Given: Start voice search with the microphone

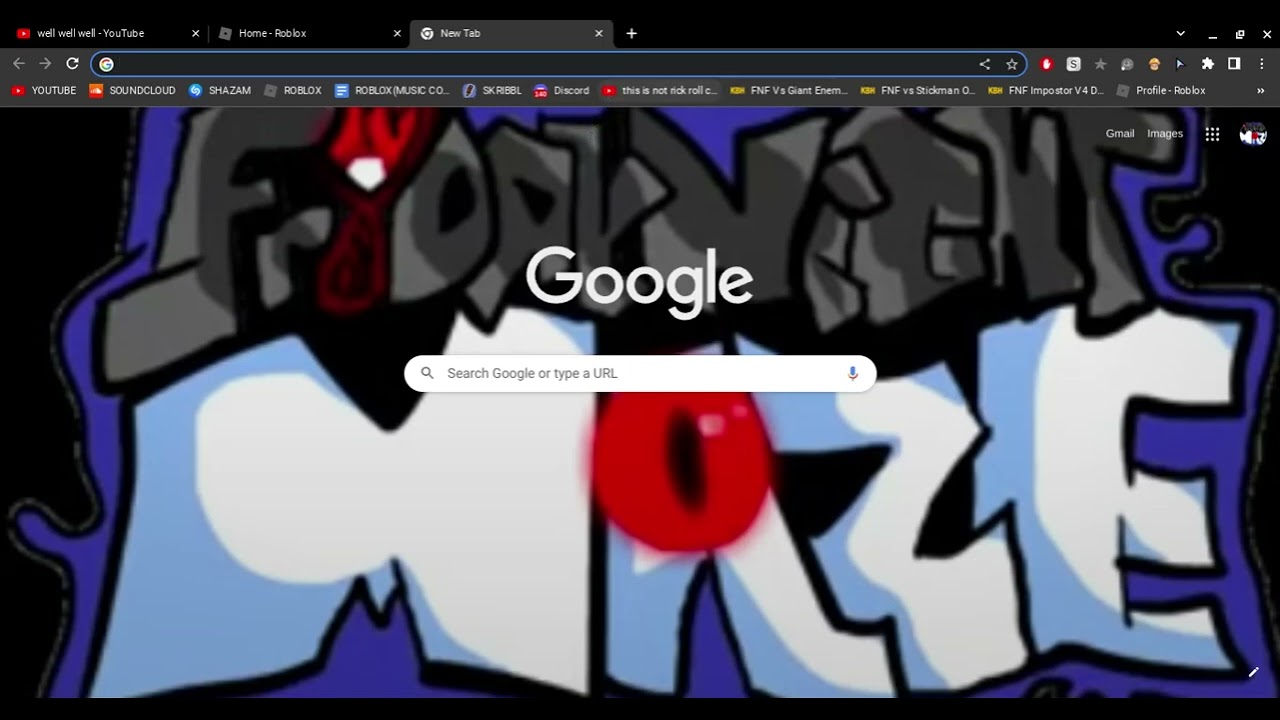Looking at the screenshot, I should (852, 373).
